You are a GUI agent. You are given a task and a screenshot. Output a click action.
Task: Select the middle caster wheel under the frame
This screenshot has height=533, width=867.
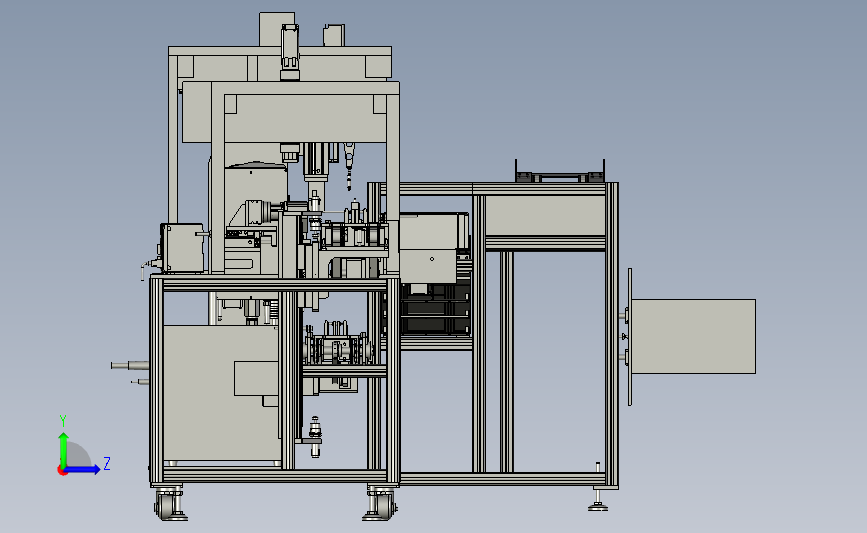[x=380, y=504]
